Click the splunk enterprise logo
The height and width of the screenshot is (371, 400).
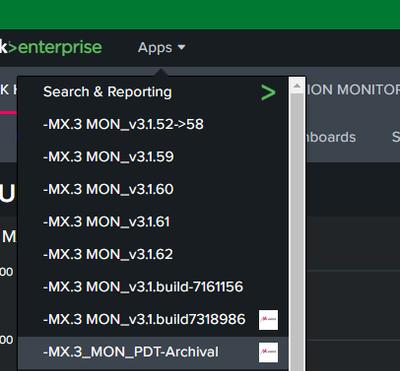[51, 48]
